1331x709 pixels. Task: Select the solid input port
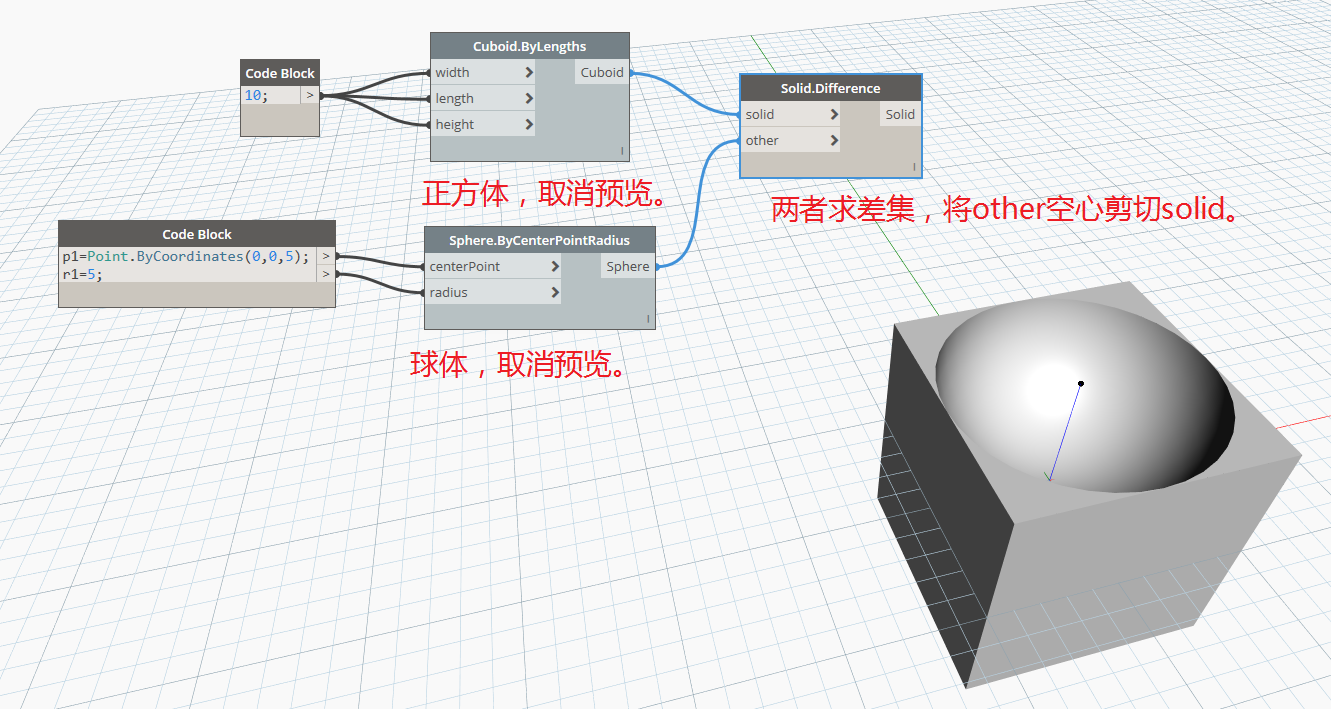pyautogui.click(x=790, y=115)
